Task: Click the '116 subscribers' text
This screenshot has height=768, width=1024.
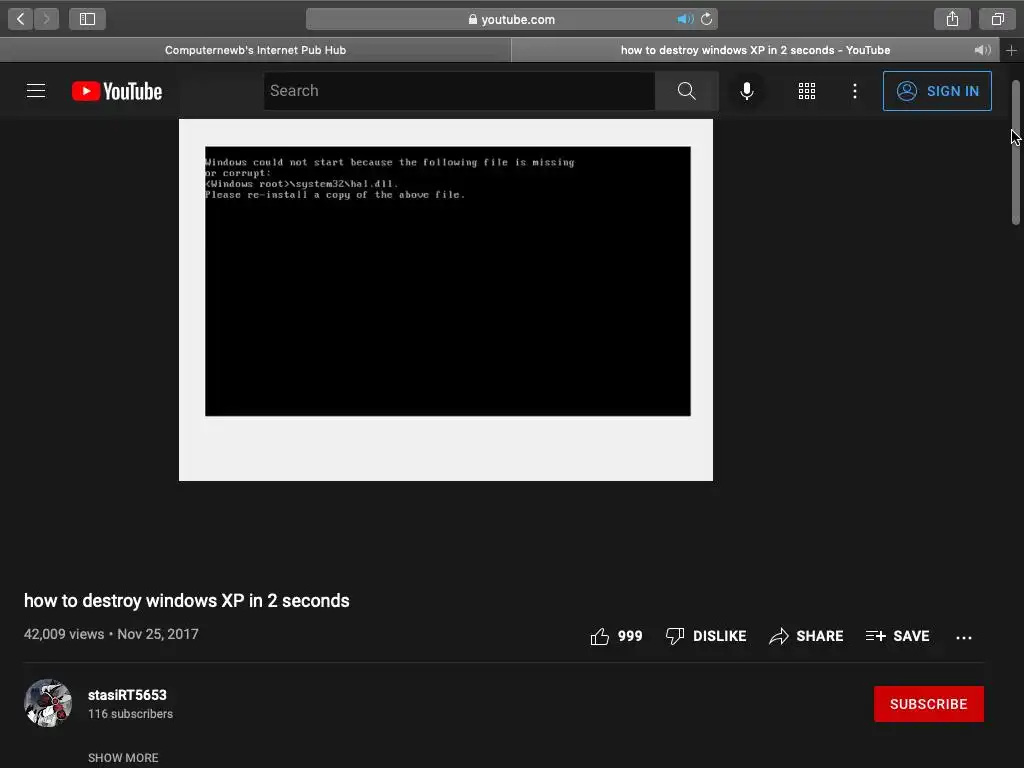Action: pos(131,714)
